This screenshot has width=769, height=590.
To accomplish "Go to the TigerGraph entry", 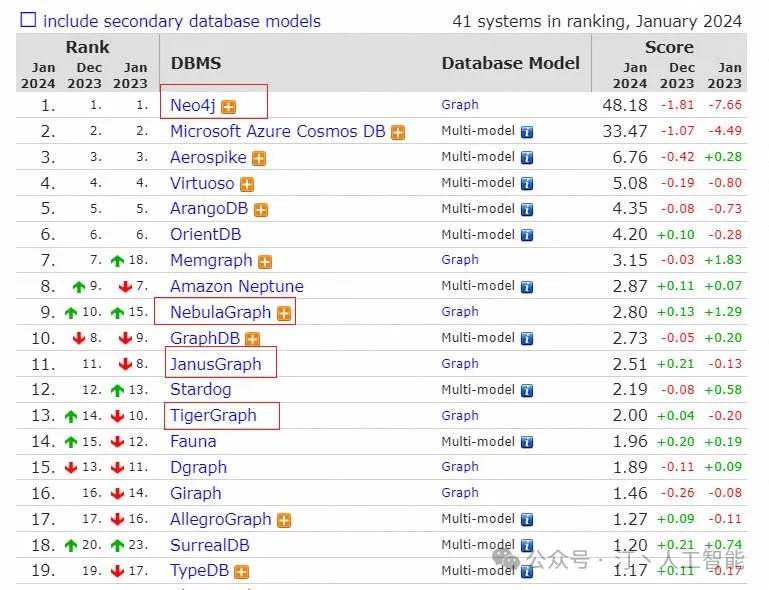I will [213, 415].
